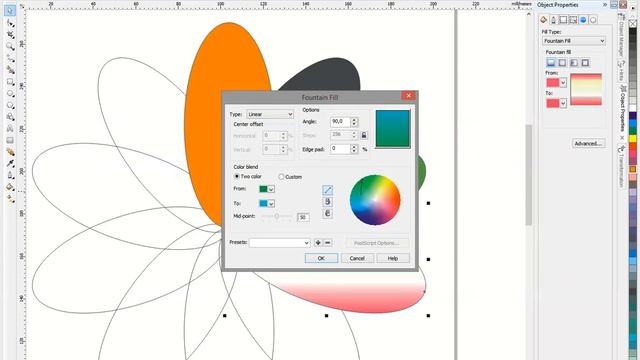The image size is (640, 360).
Task: Select the Interactive Fill tool
Action: click(10, 199)
